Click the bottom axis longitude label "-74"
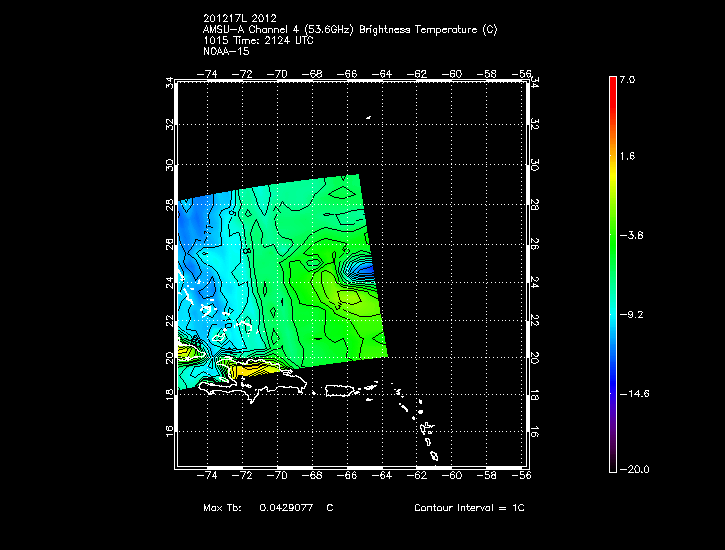 point(207,475)
